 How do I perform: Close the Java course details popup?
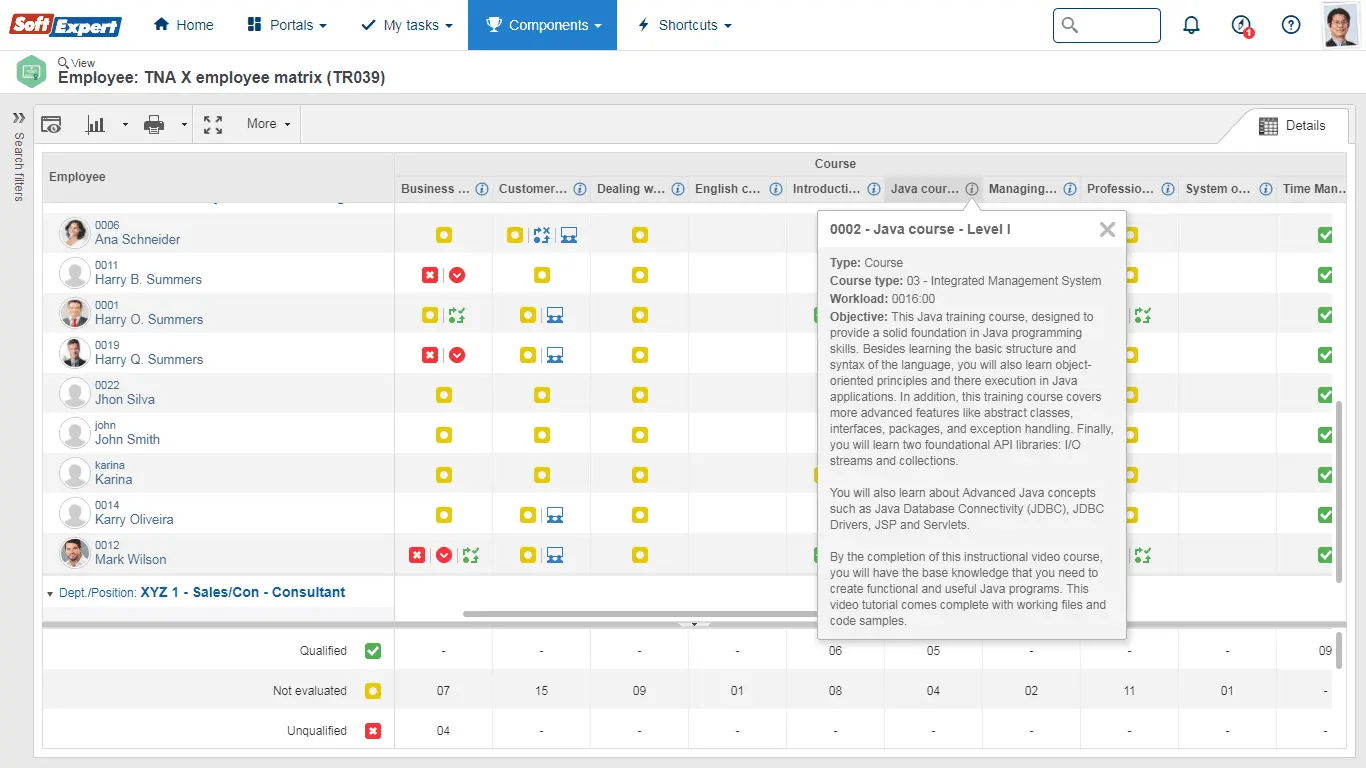click(x=1107, y=229)
